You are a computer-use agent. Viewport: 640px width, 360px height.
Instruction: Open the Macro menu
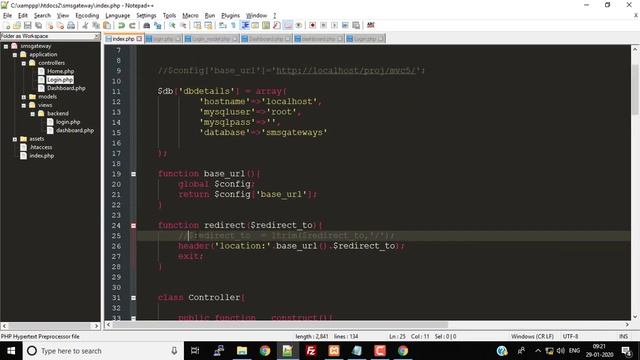click(190, 16)
